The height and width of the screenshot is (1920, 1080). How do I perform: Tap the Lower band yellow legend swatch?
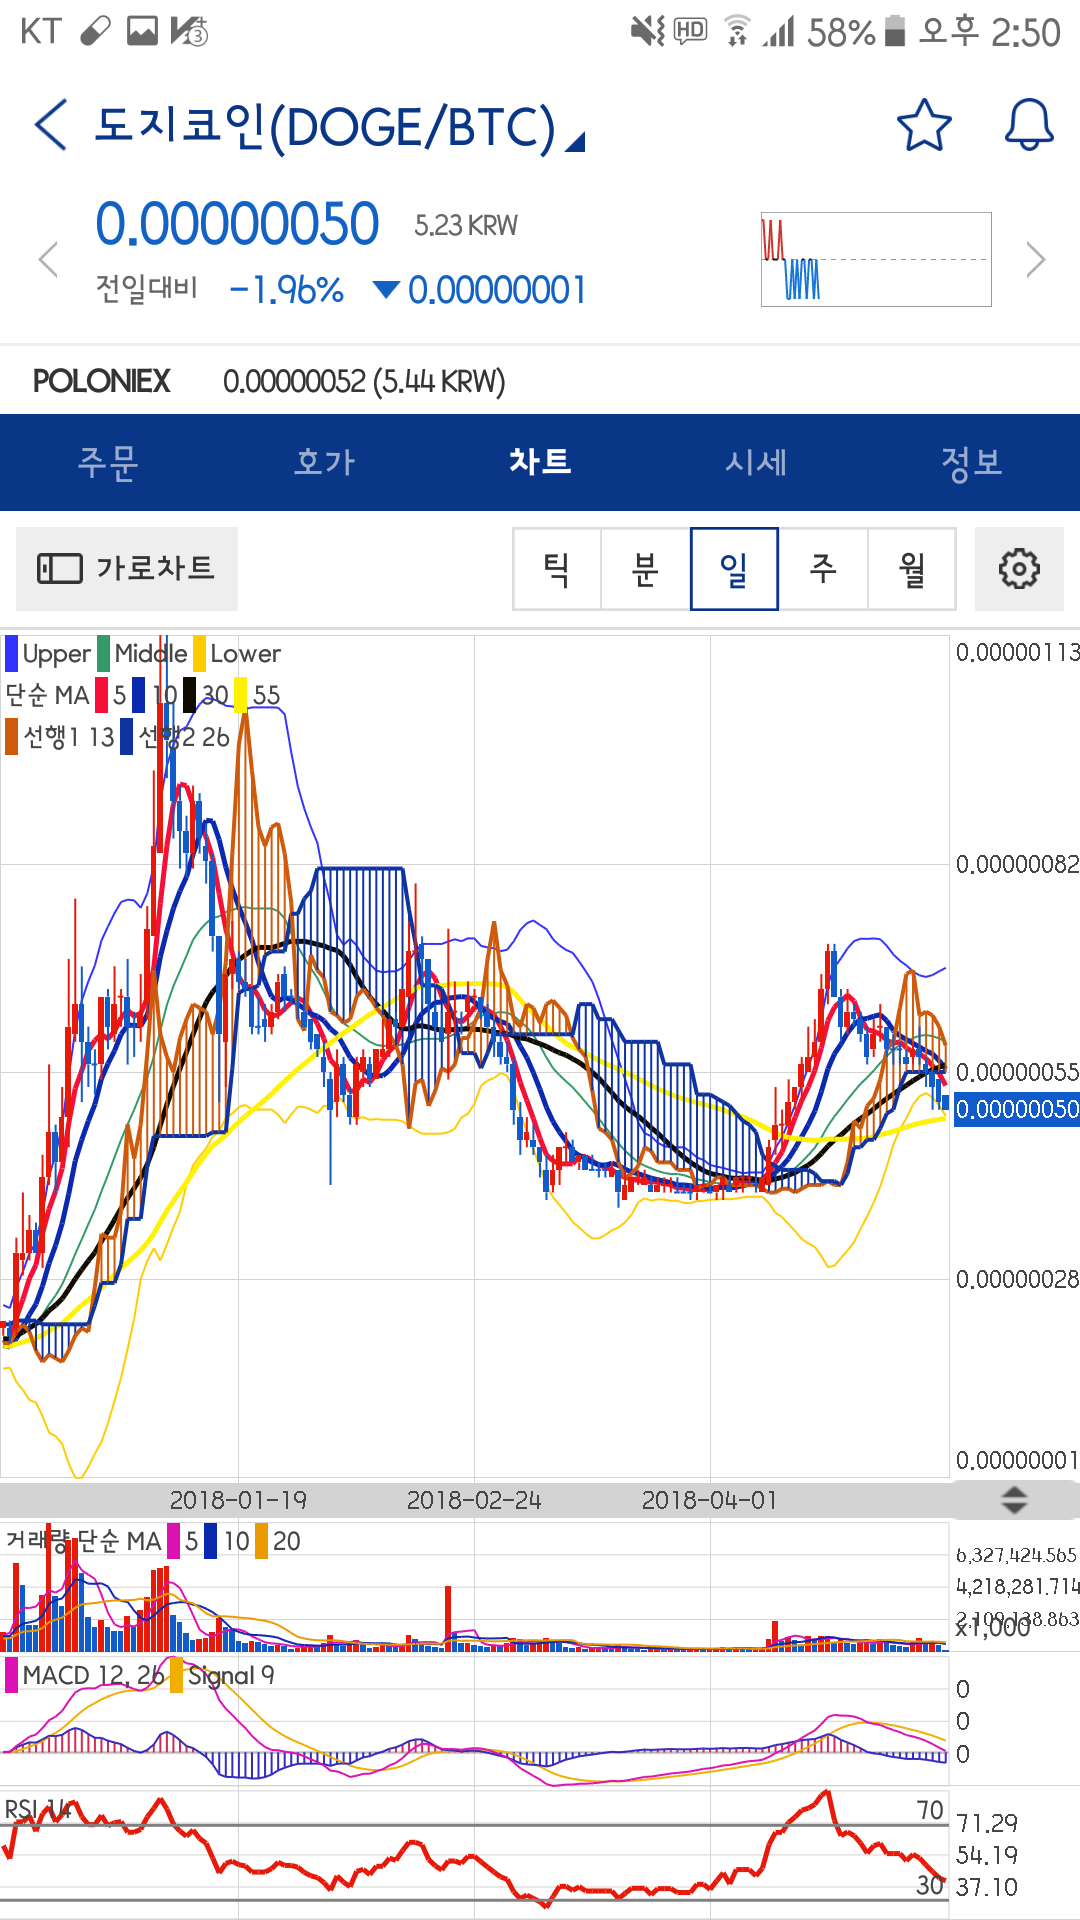pos(200,654)
